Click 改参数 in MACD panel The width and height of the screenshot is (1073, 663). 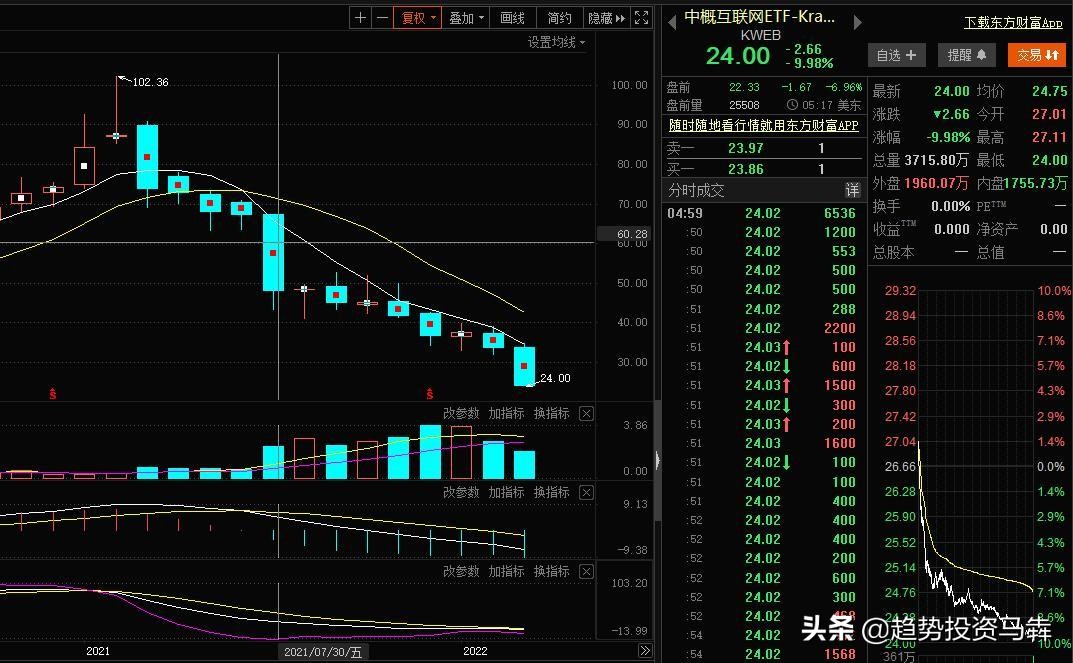(461, 492)
